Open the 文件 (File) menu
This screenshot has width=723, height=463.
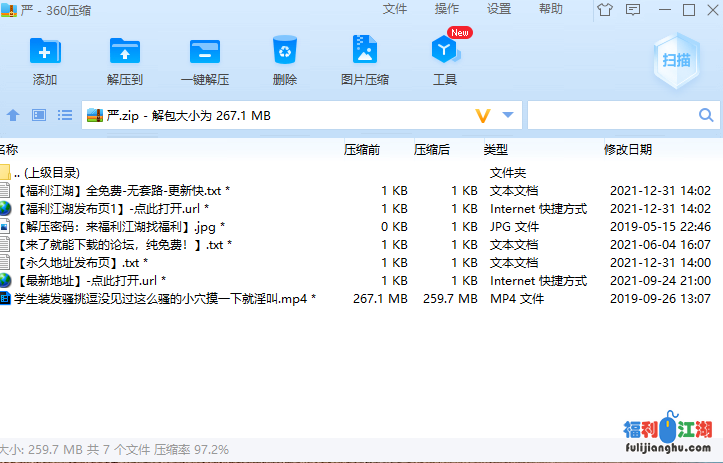pos(395,9)
